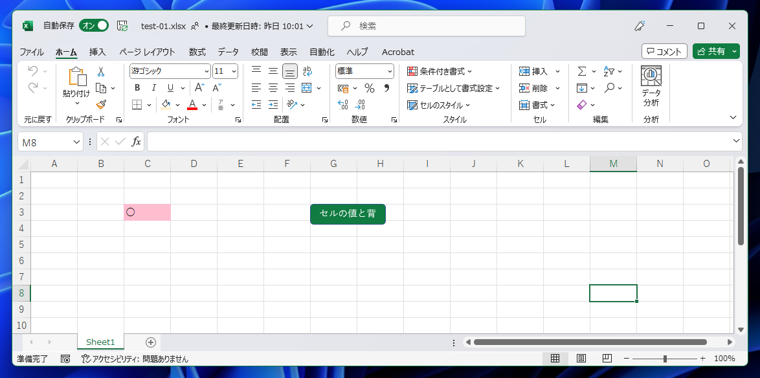Open the 数式 ribbon tab
Image resolution: width=760 pixels, height=378 pixels.
197,52
